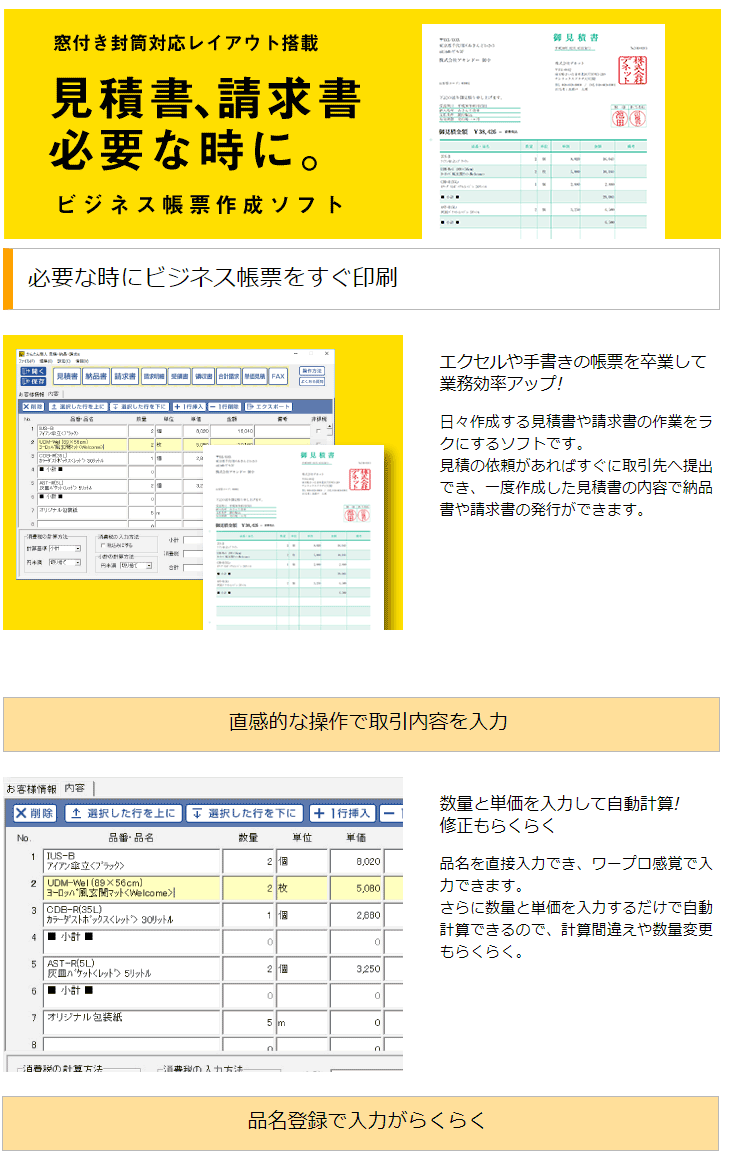Image resolution: width=730 pixels, height=1160 pixels.
Task: Switch to 内容 tab in enlarged table screenshot
Action: pyautogui.click(x=75, y=788)
